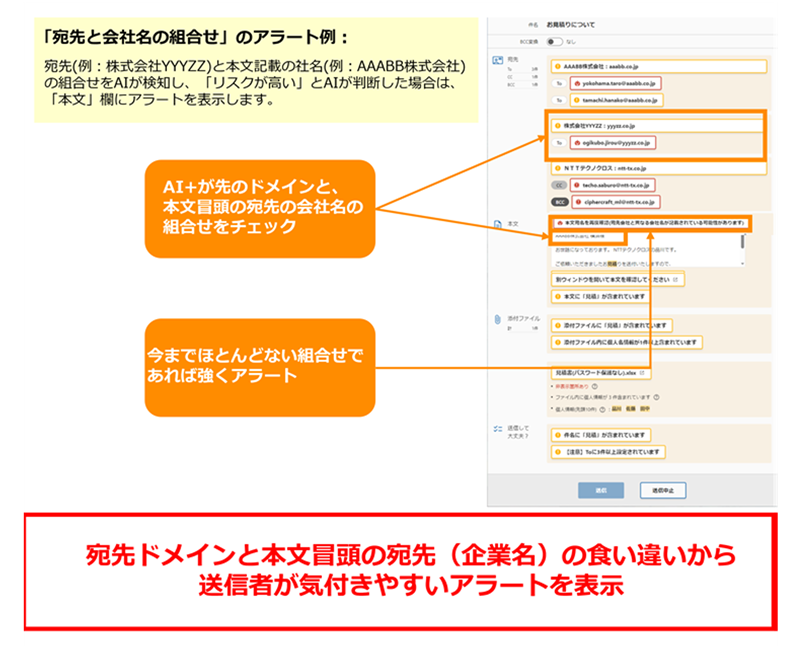The width and height of the screenshot is (800, 654).
Task: Click warning icon on AAABB株式会社 header
Action: point(557,66)
